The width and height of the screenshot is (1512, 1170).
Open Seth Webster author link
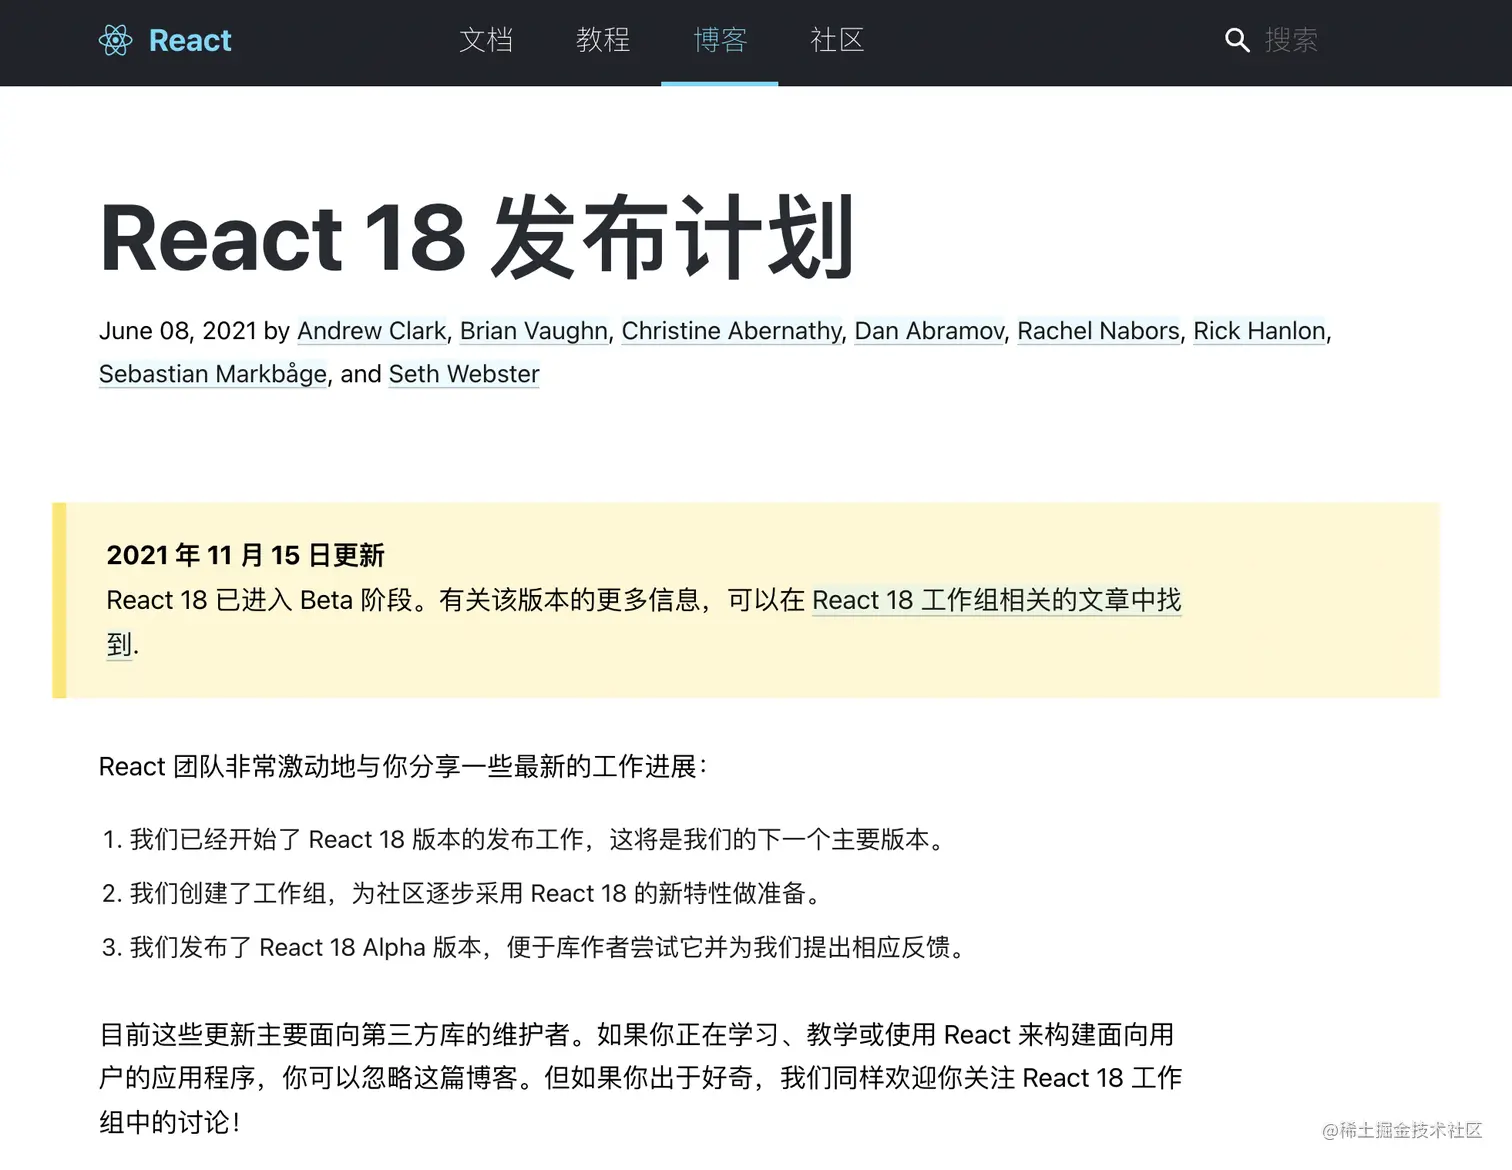(x=464, y=374)
